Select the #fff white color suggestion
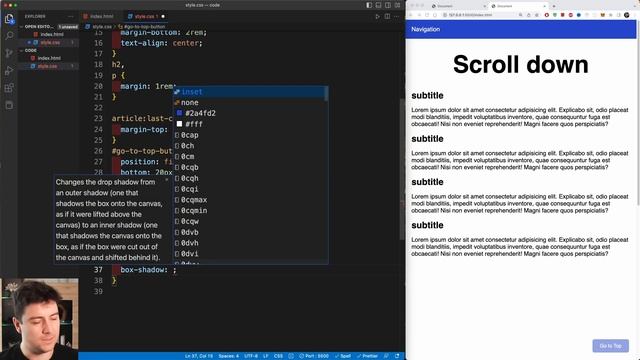 pyautogui.click(x=250, y=124)
